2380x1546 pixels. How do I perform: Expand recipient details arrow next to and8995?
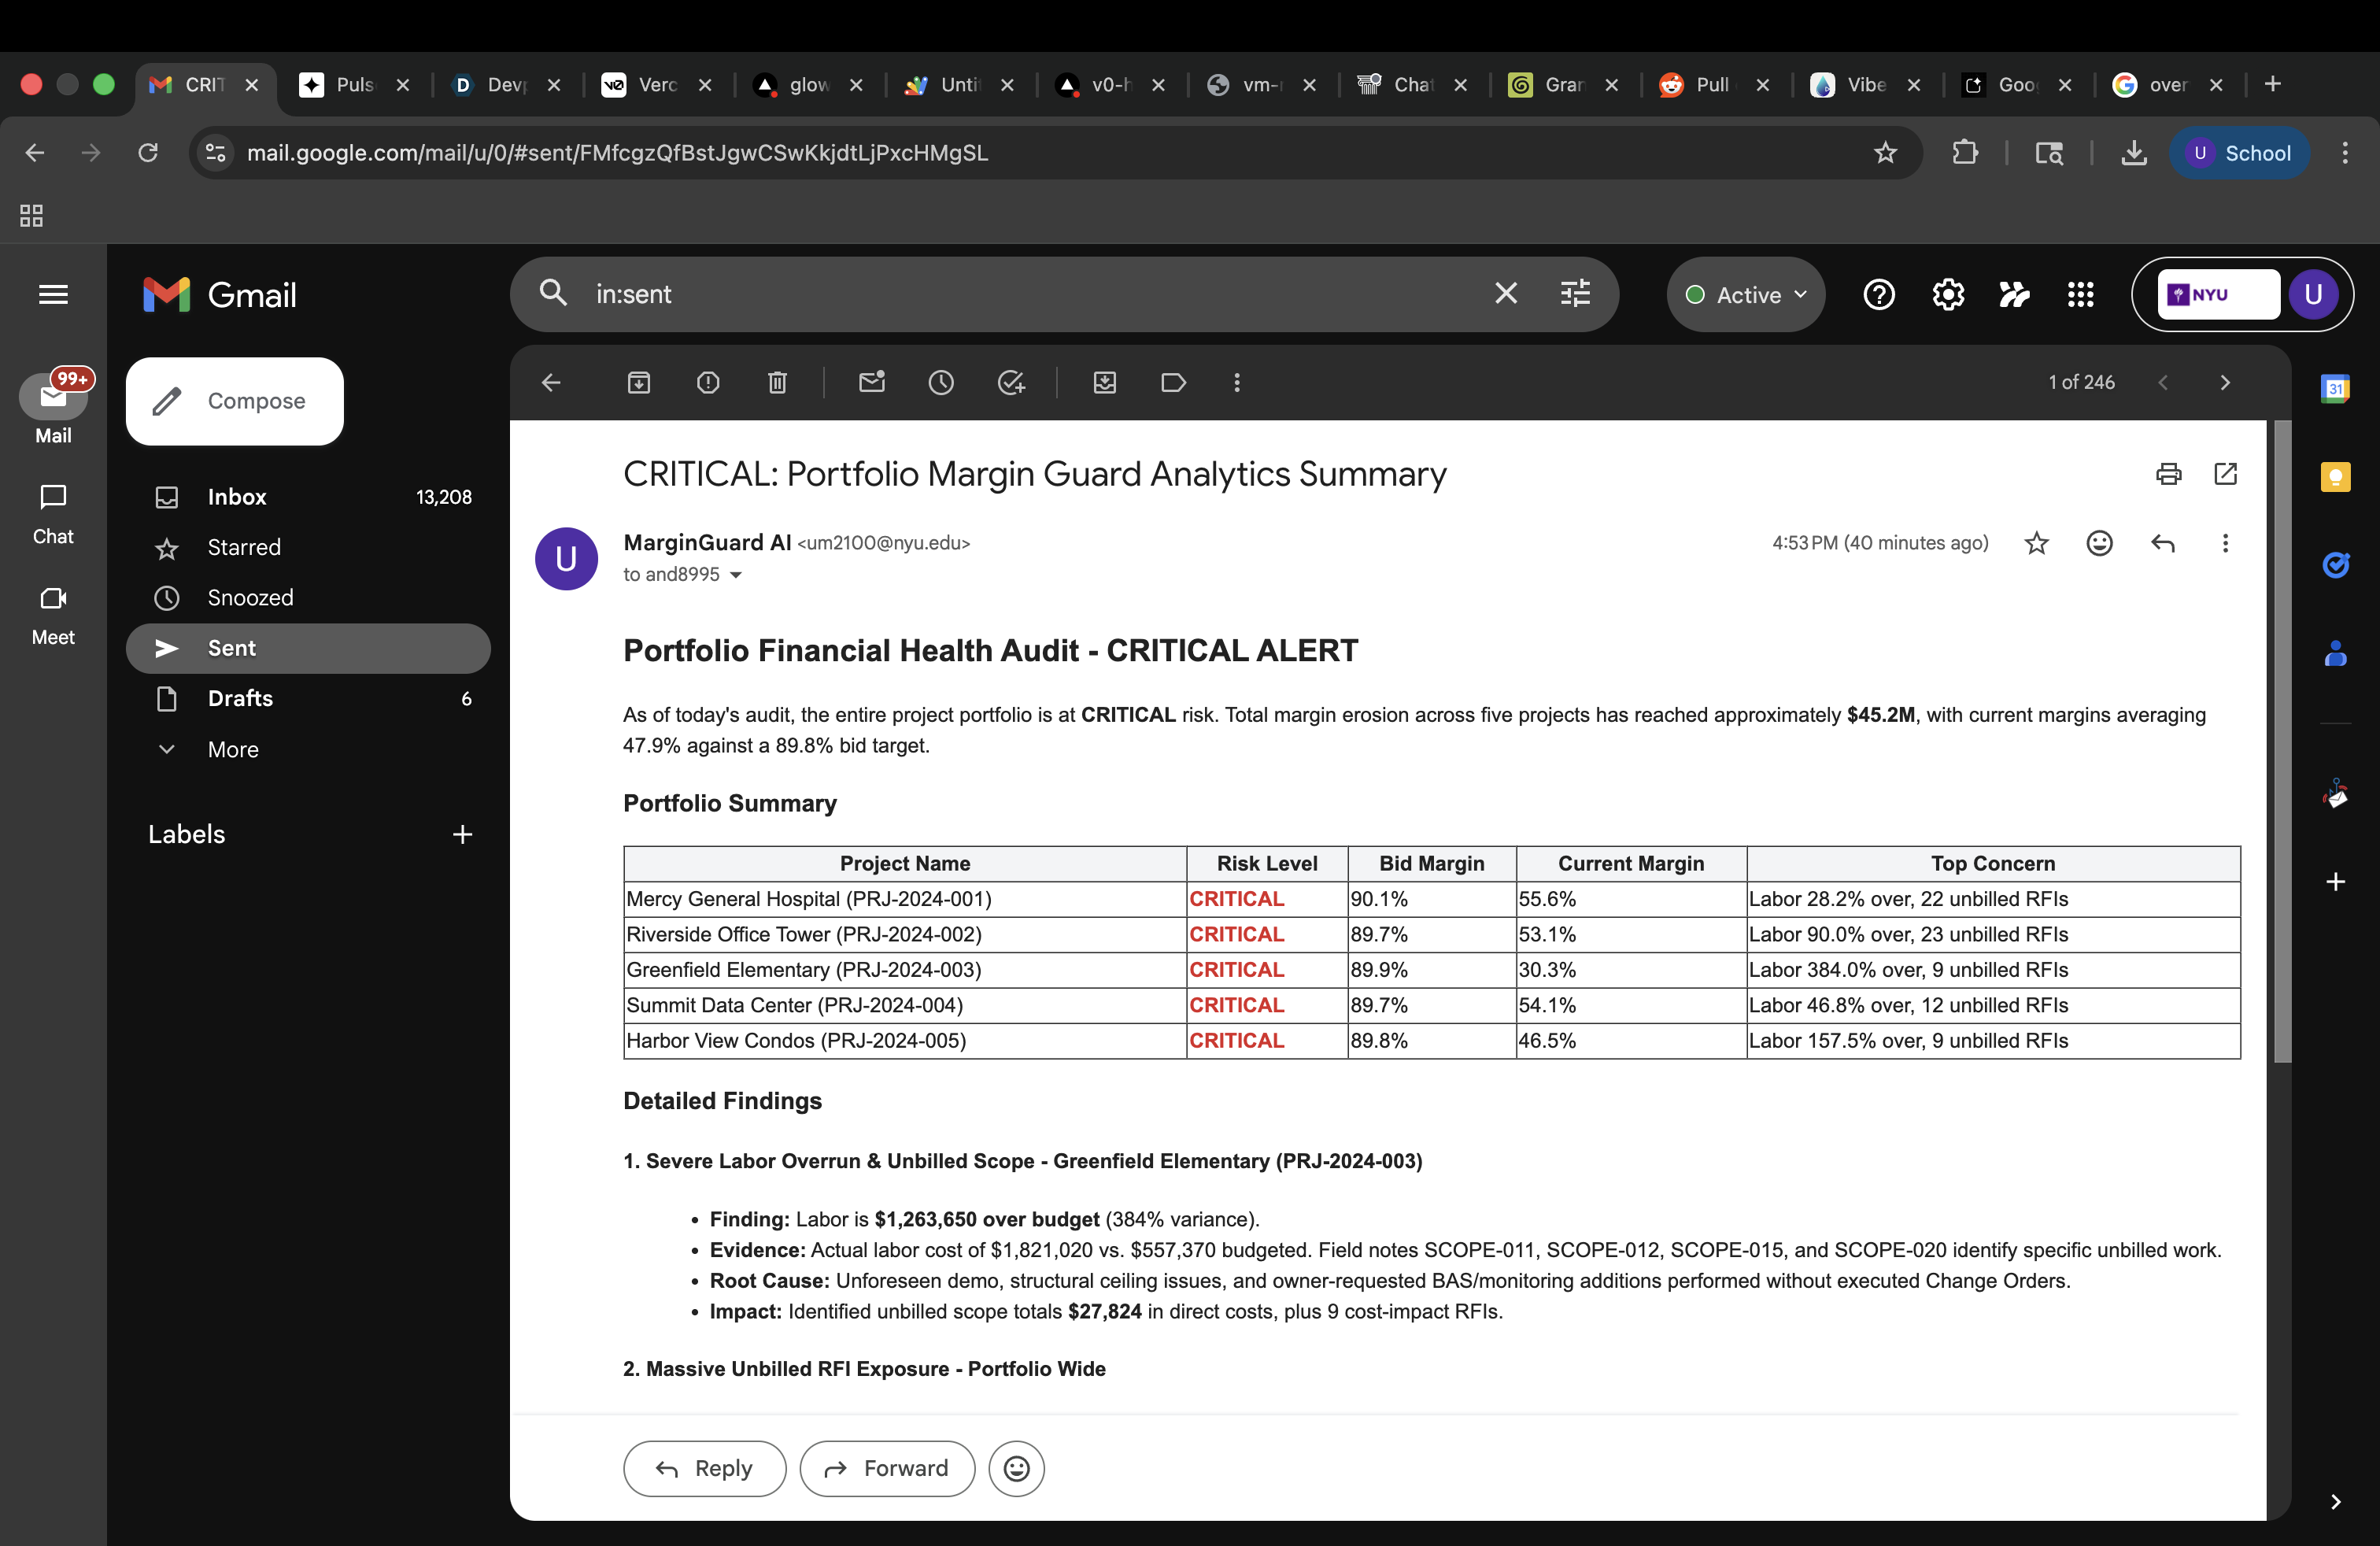click(736, 575)
